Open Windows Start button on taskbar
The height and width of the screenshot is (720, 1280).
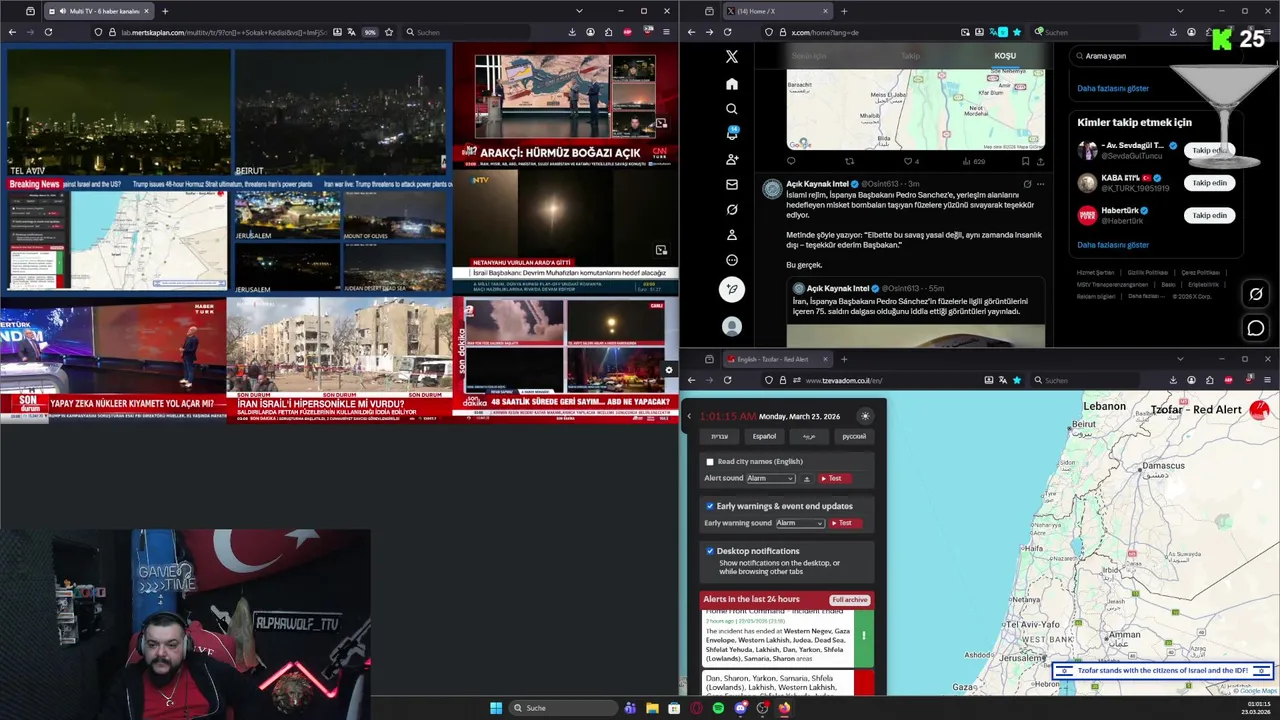point(496,708)
